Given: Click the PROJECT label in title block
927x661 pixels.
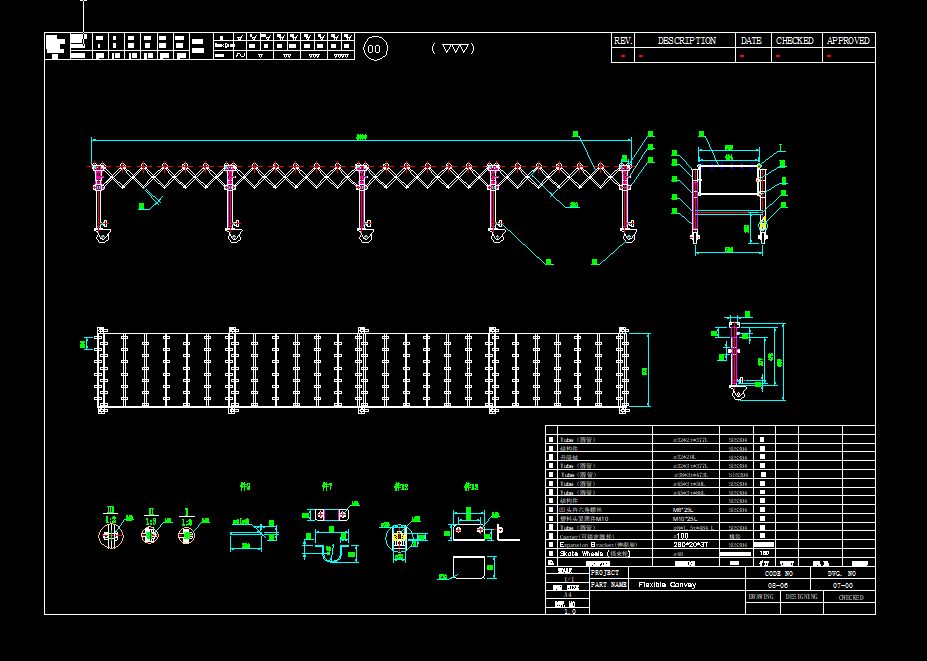Looking at the screenshot, I should pyautogui.click(x=605, y=573).
